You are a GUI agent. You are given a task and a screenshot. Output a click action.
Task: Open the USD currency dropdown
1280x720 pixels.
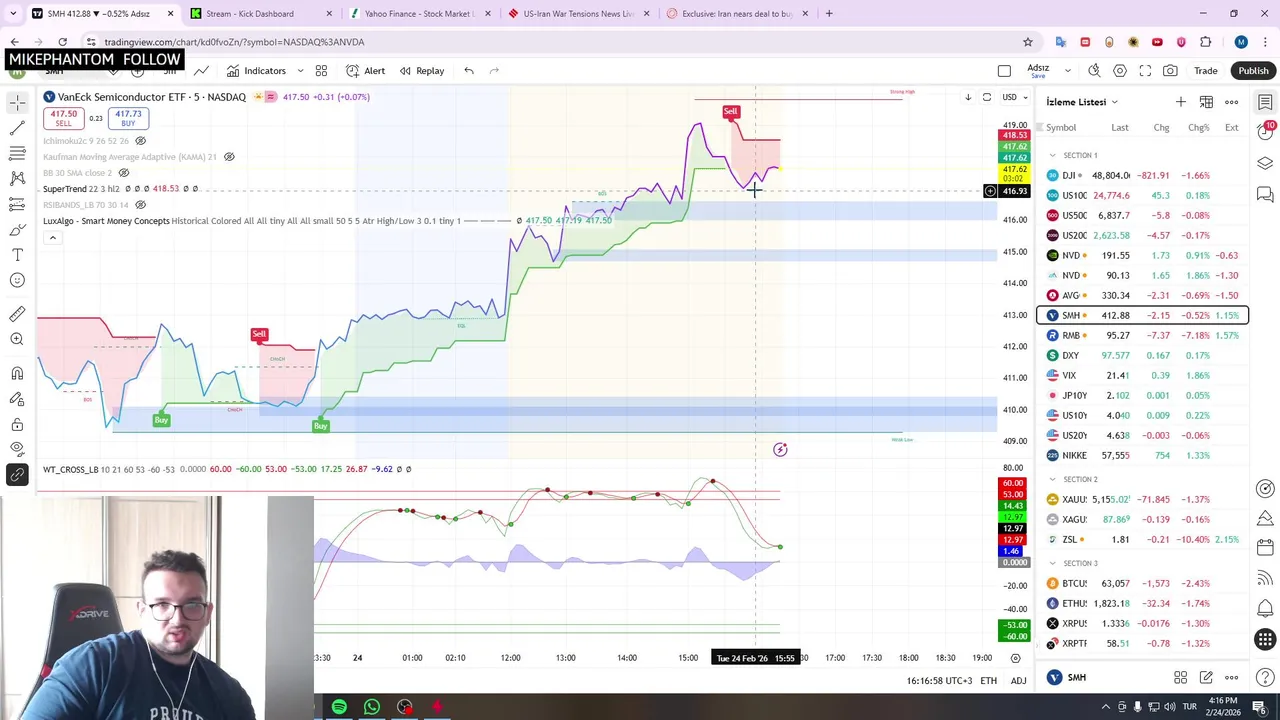pyautogui.click(x=1014, y=97)
